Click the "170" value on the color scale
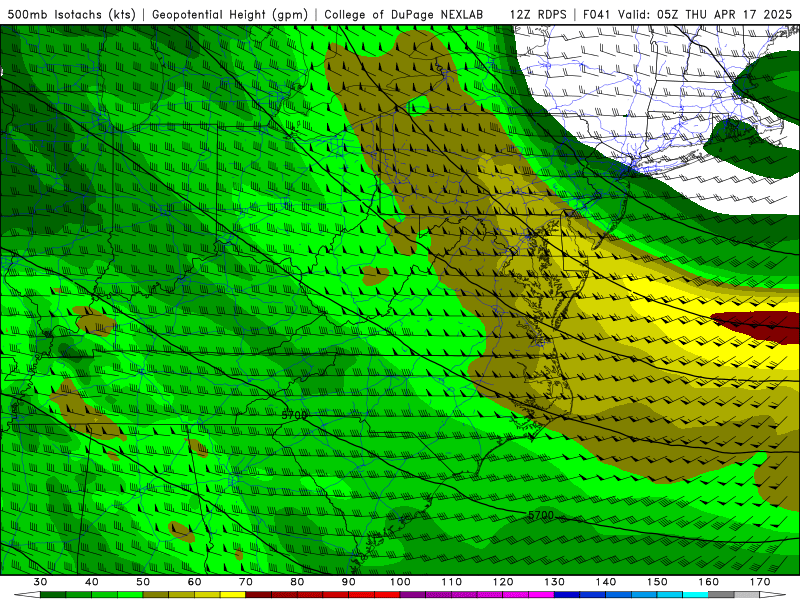The width and height of the screenshot is (800, 600). 760,582
